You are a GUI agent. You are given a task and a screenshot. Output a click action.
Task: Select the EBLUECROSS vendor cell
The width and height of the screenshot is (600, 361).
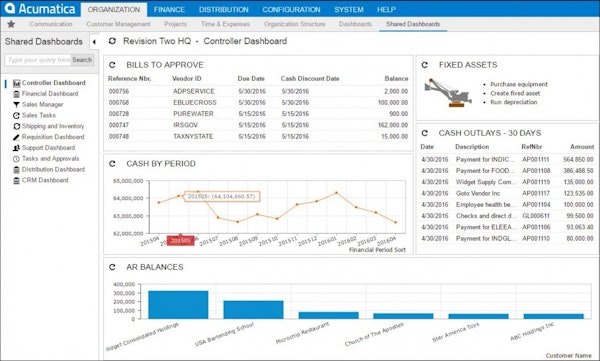(x=195, y=103)
